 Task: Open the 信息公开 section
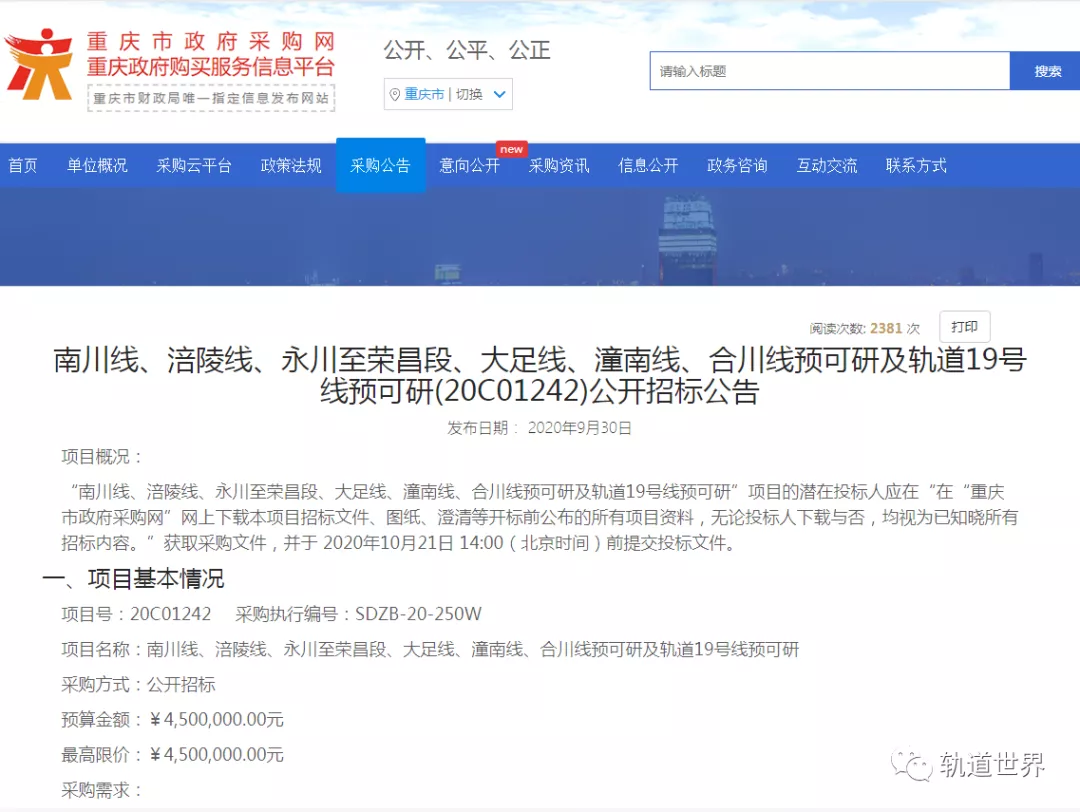648,165
